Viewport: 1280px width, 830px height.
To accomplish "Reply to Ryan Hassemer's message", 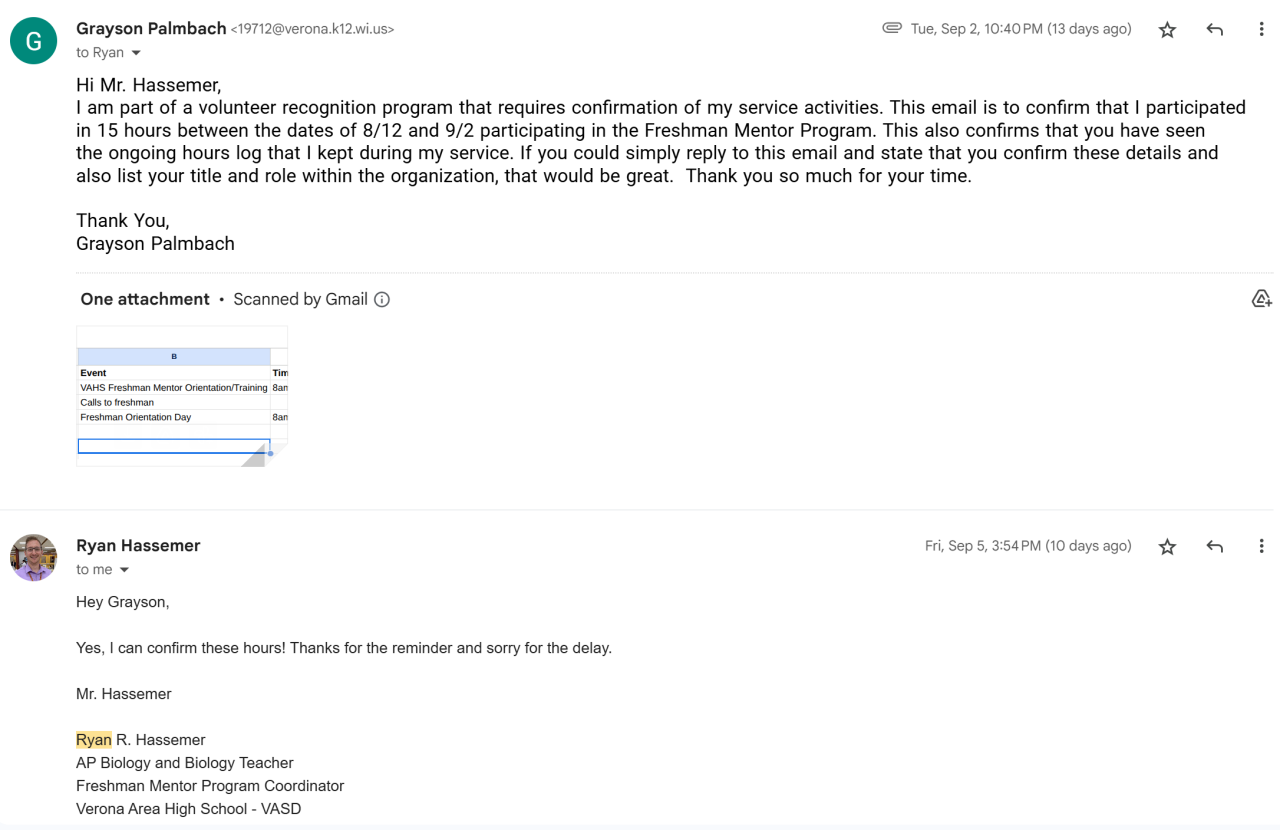I will click(1214, 546).
